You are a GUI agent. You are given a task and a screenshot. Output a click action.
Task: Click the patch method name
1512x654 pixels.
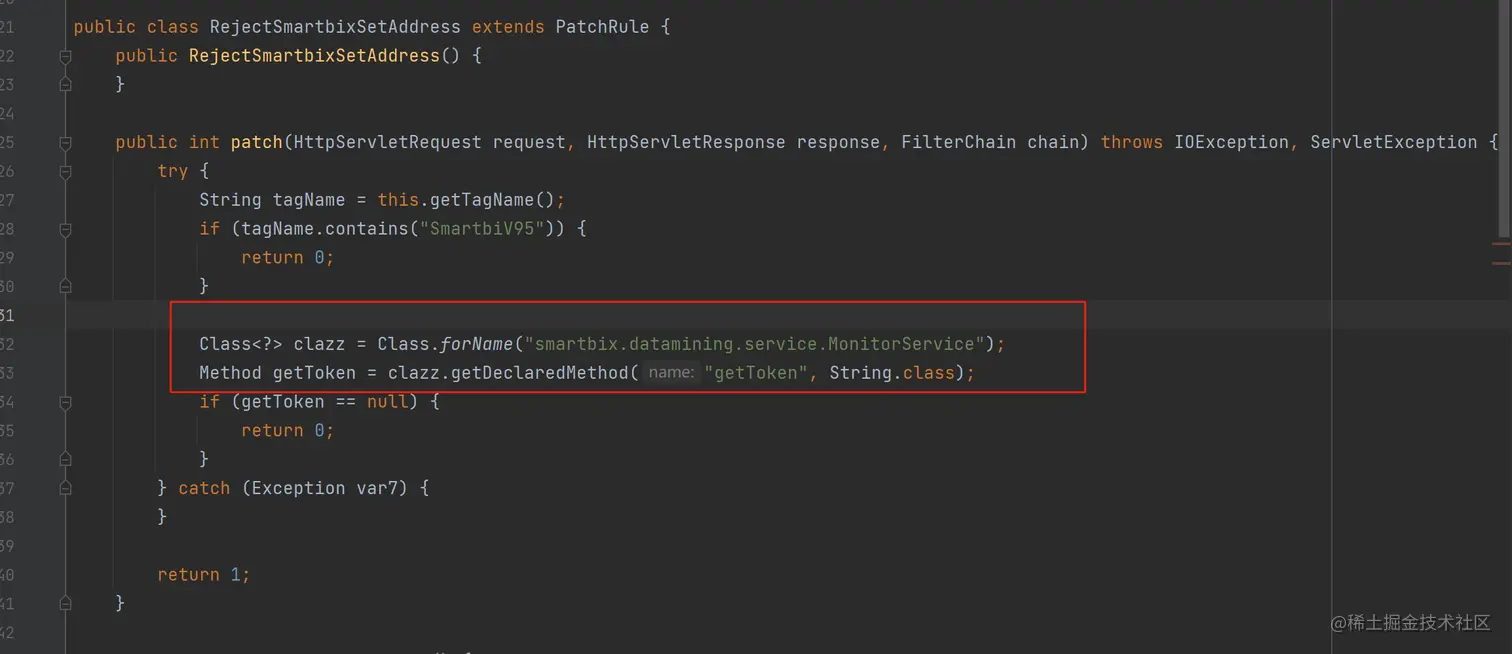point(257,142)
